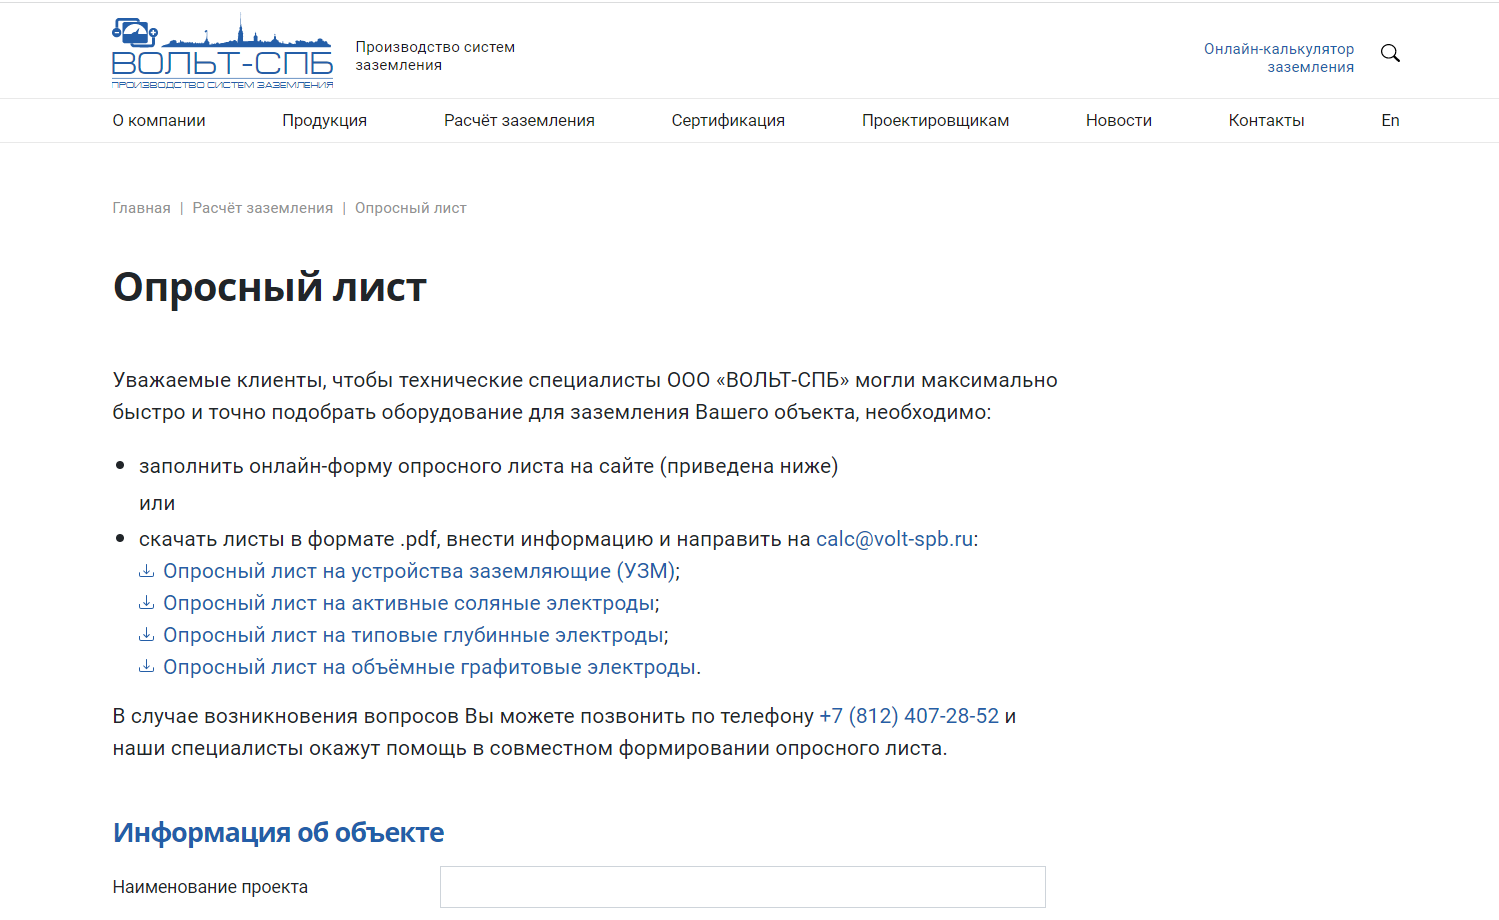The width and height of the screenshot is (1499, 920).
Task: Click the Опросный лист page heading
Action: coord(270,288)
